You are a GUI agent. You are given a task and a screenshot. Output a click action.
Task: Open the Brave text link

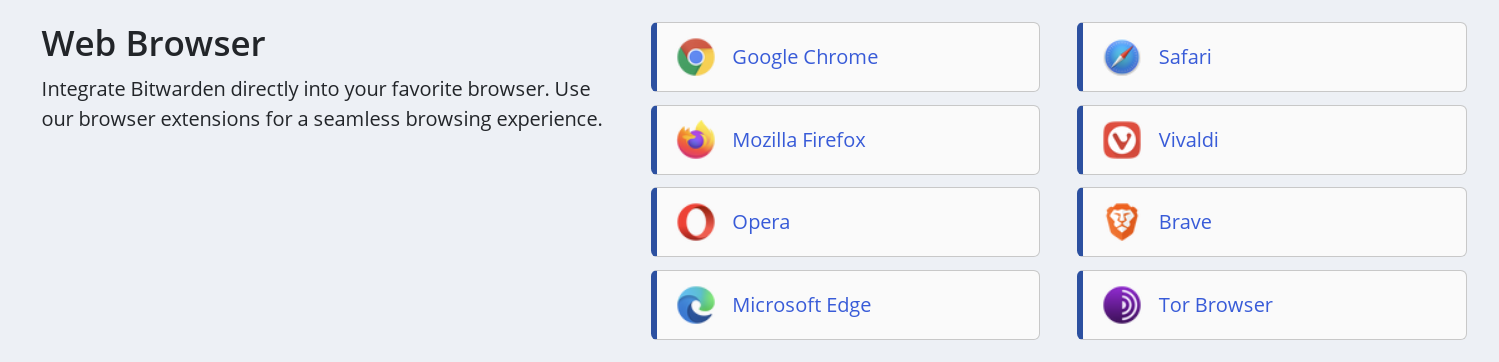click(x=1185, y=222)
